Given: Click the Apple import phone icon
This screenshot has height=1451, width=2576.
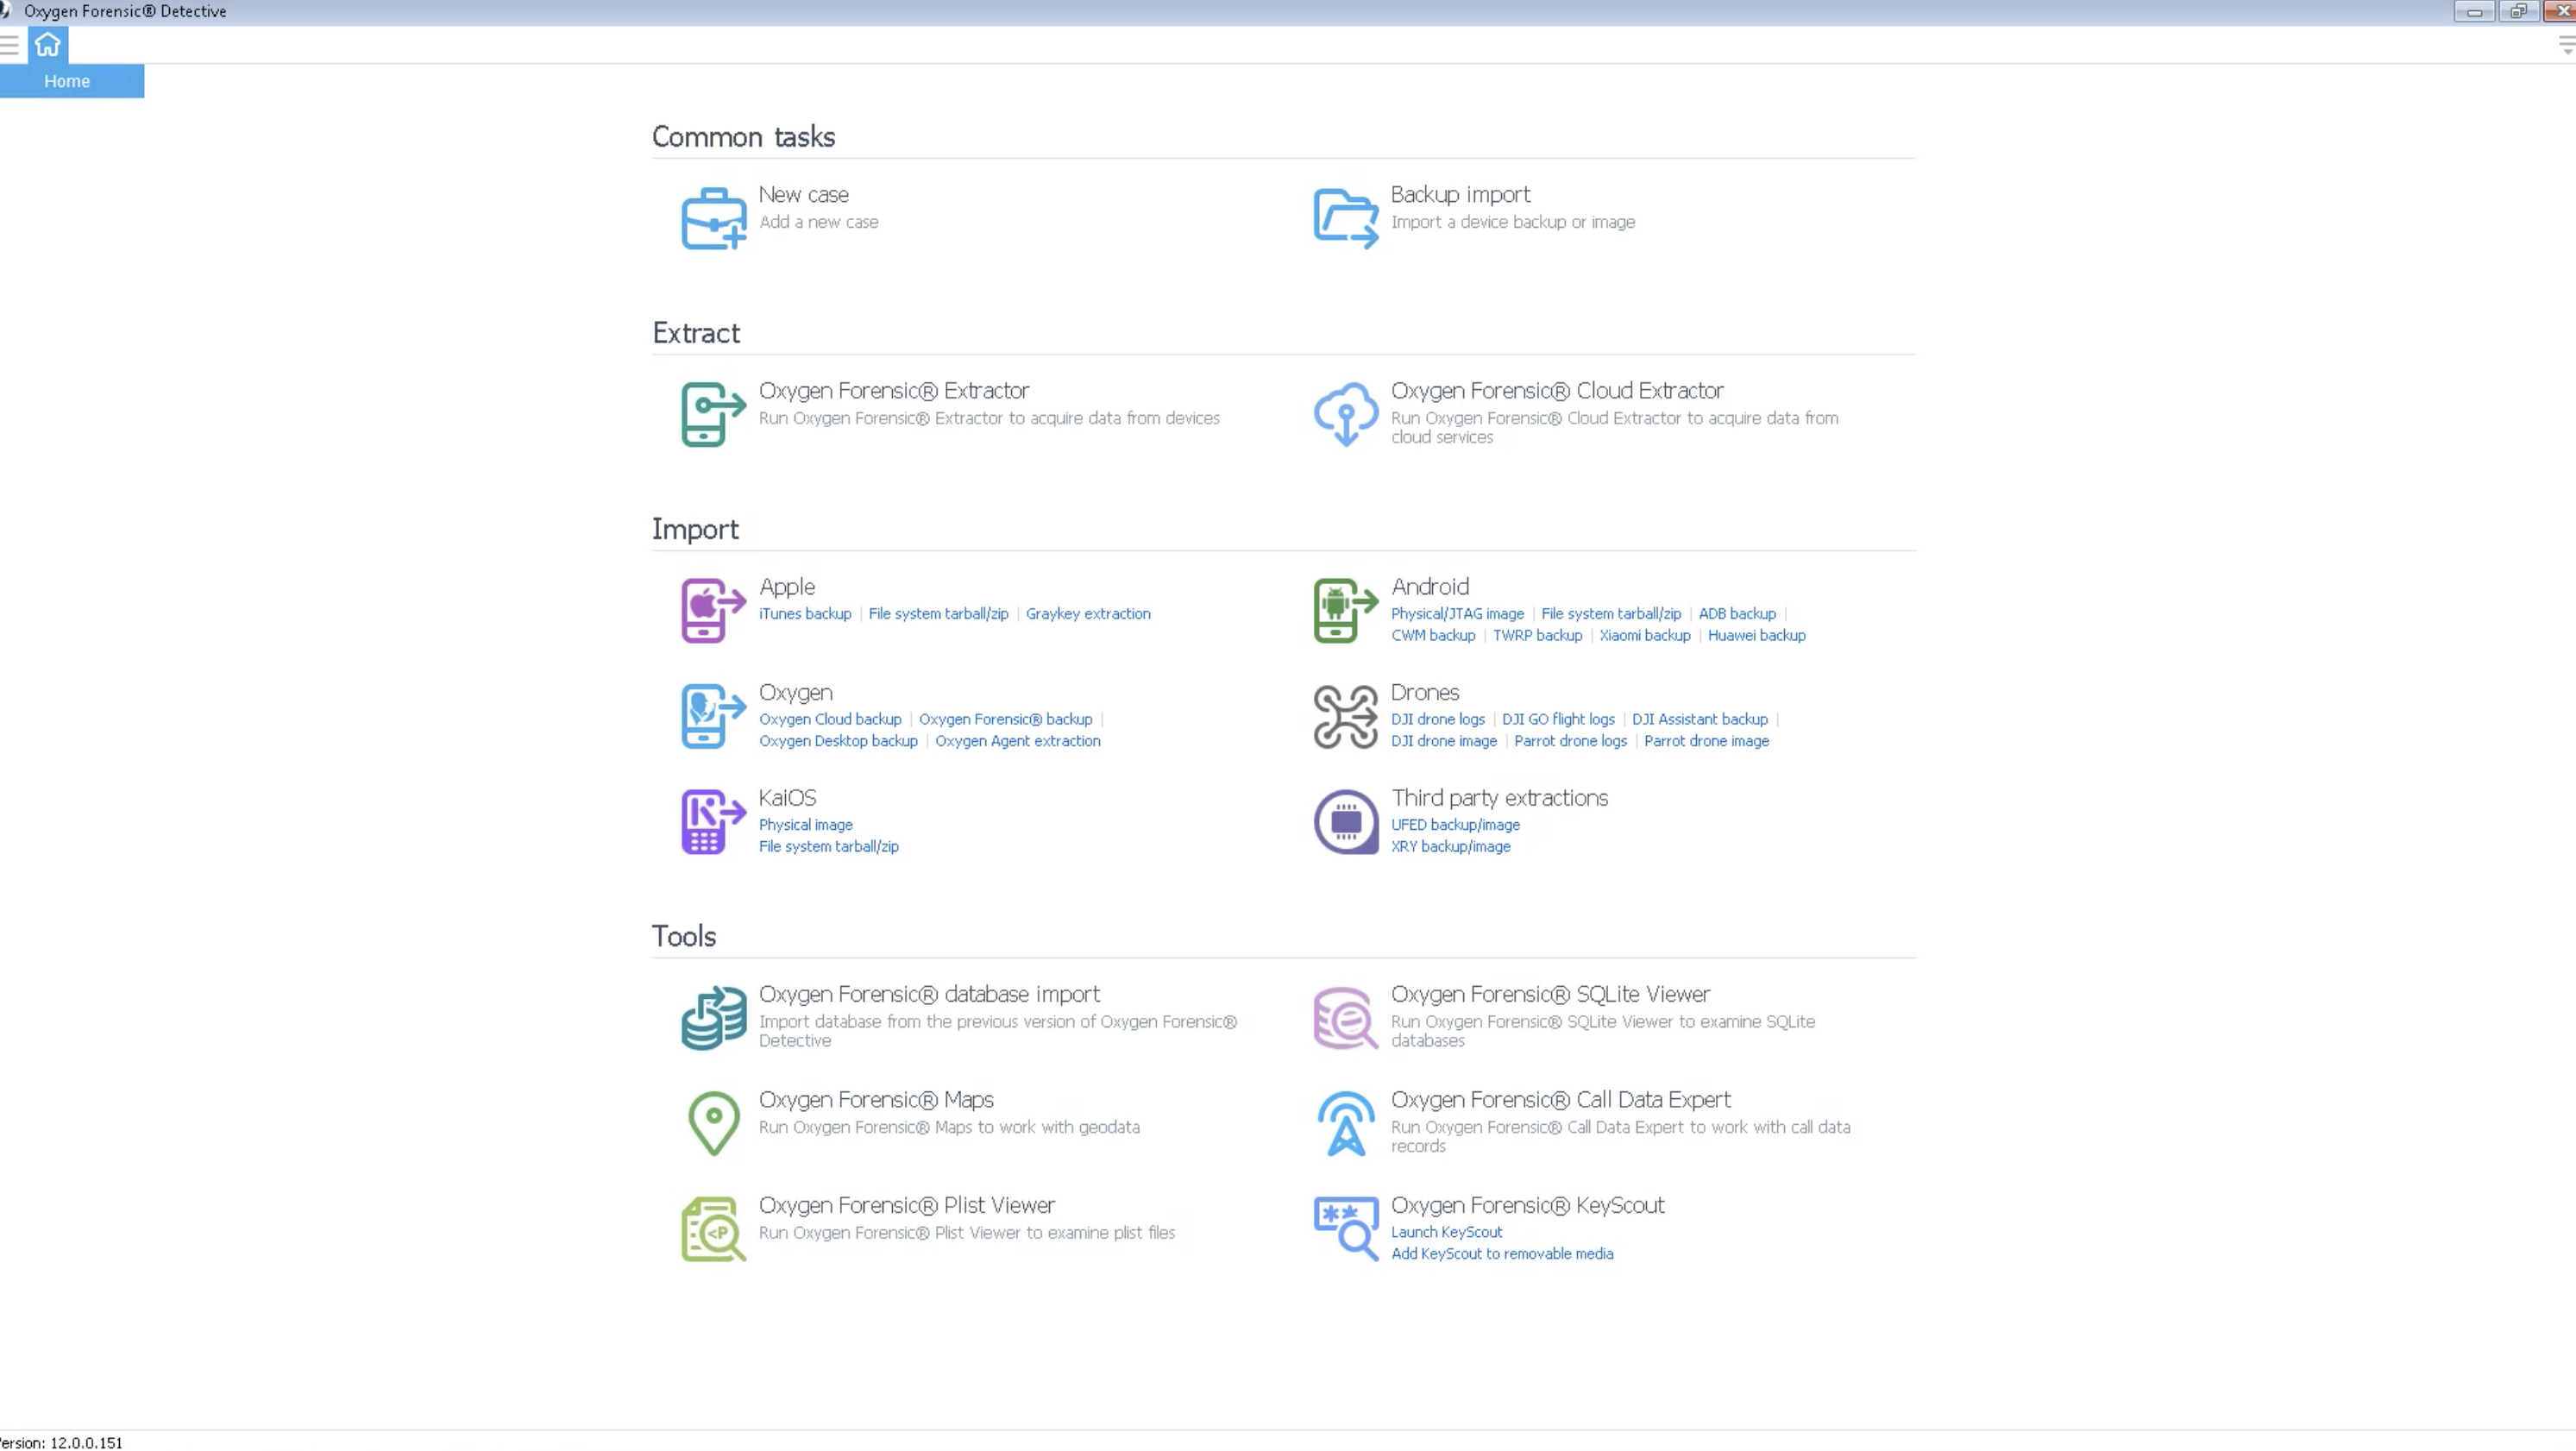Looking at the screenshot, I should click(x=713, y=610).
